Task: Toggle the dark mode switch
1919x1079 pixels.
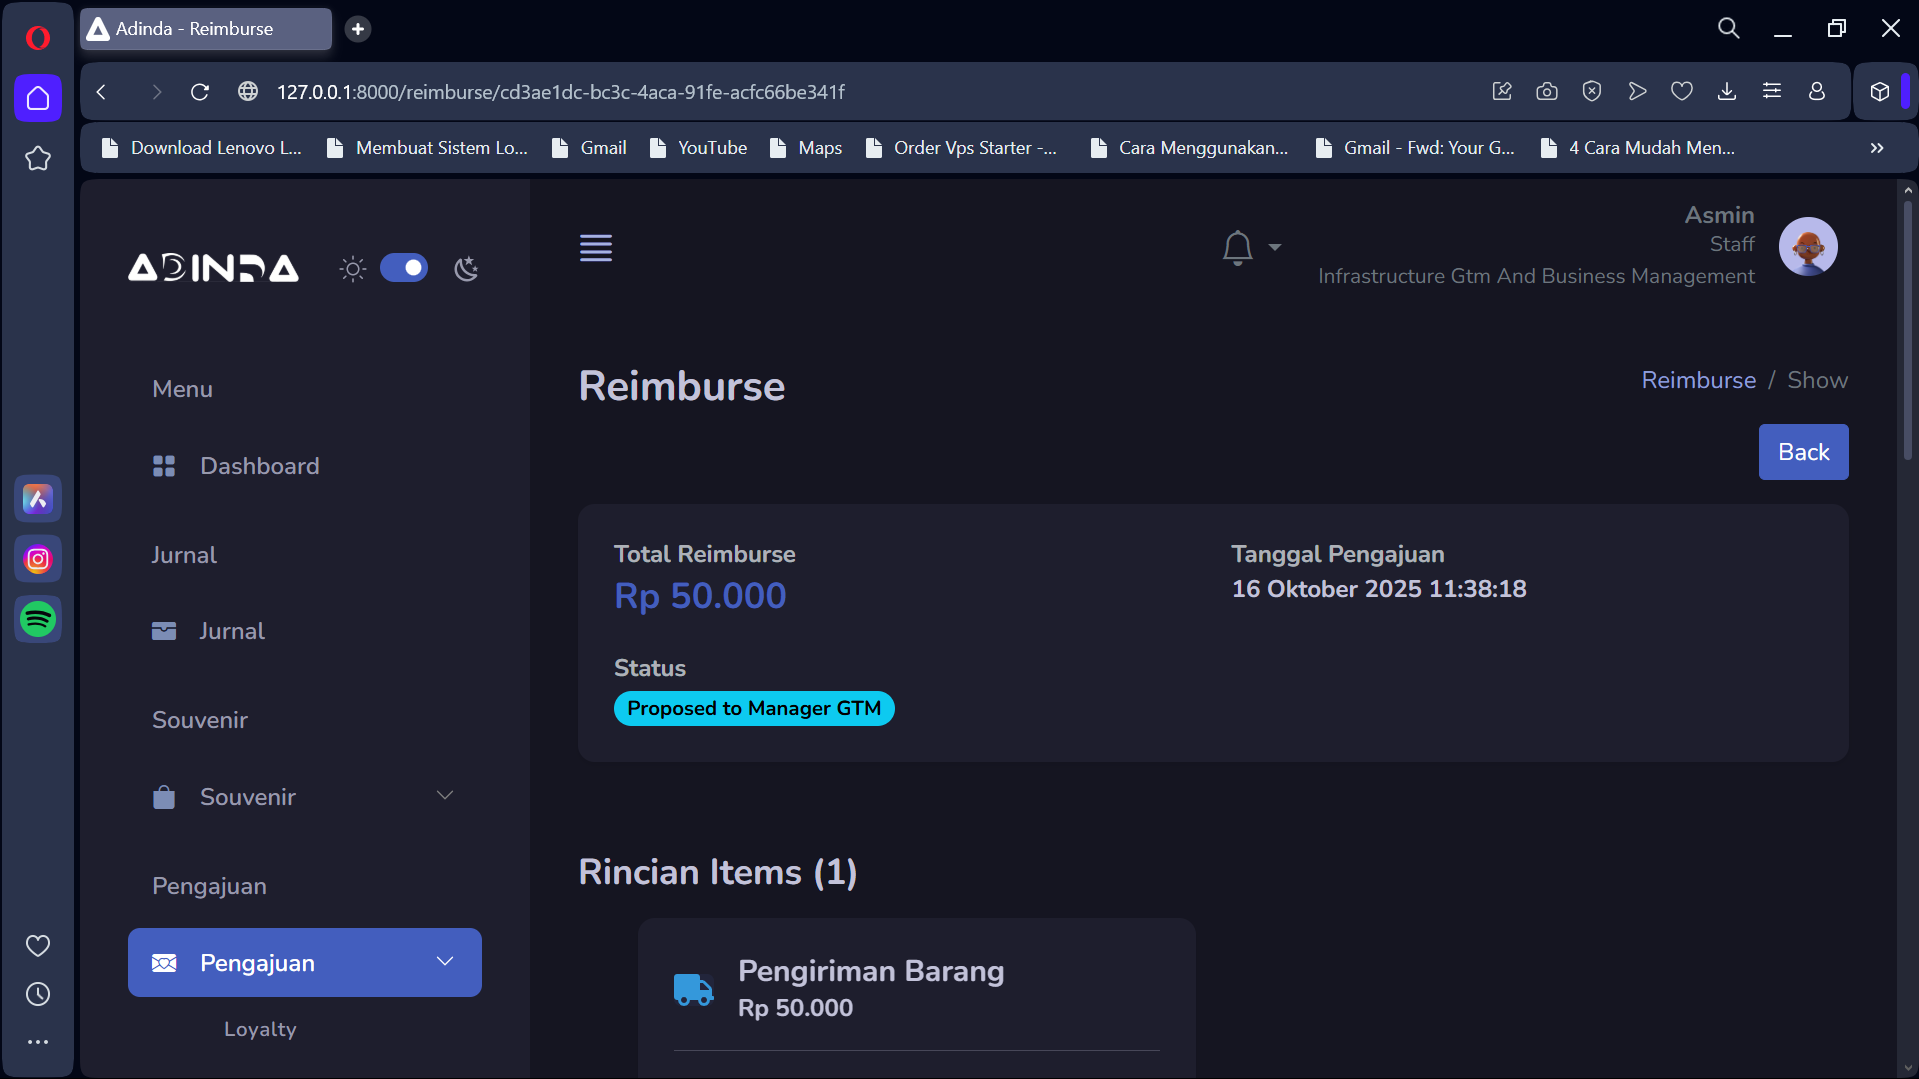Action: [x=404, y=268]
